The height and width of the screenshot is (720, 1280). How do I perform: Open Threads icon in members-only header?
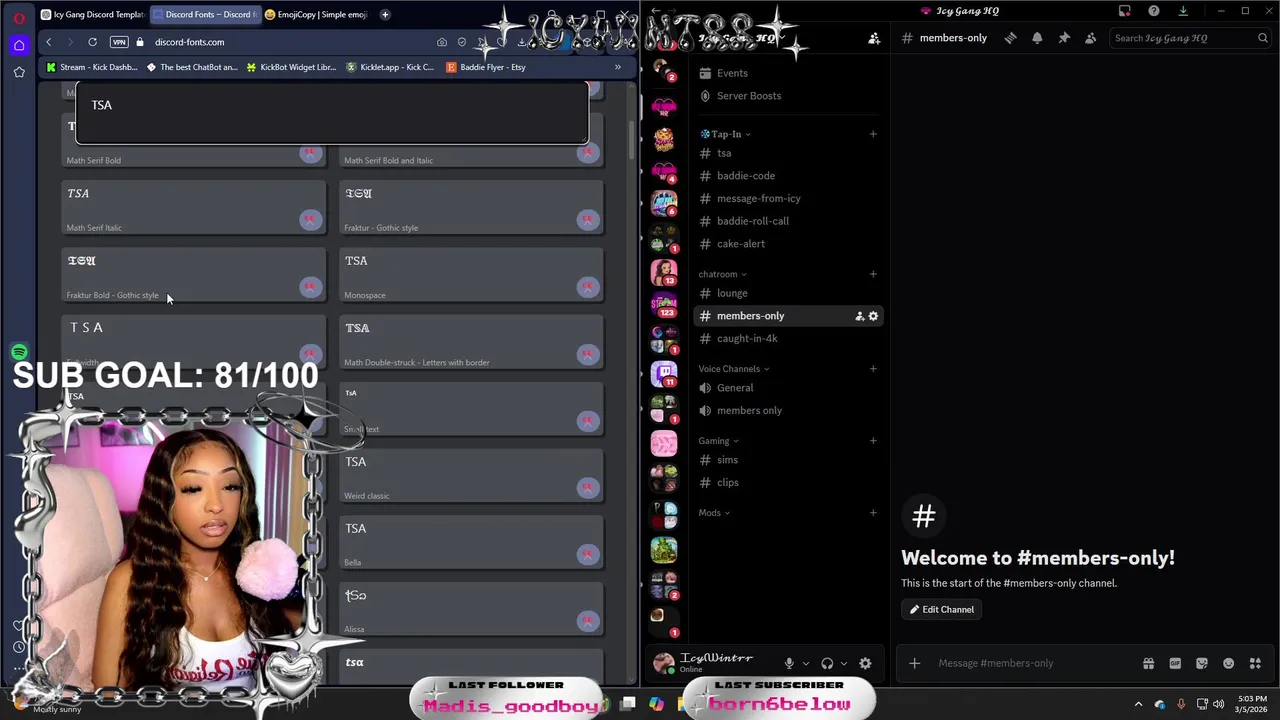point(1010,38)
